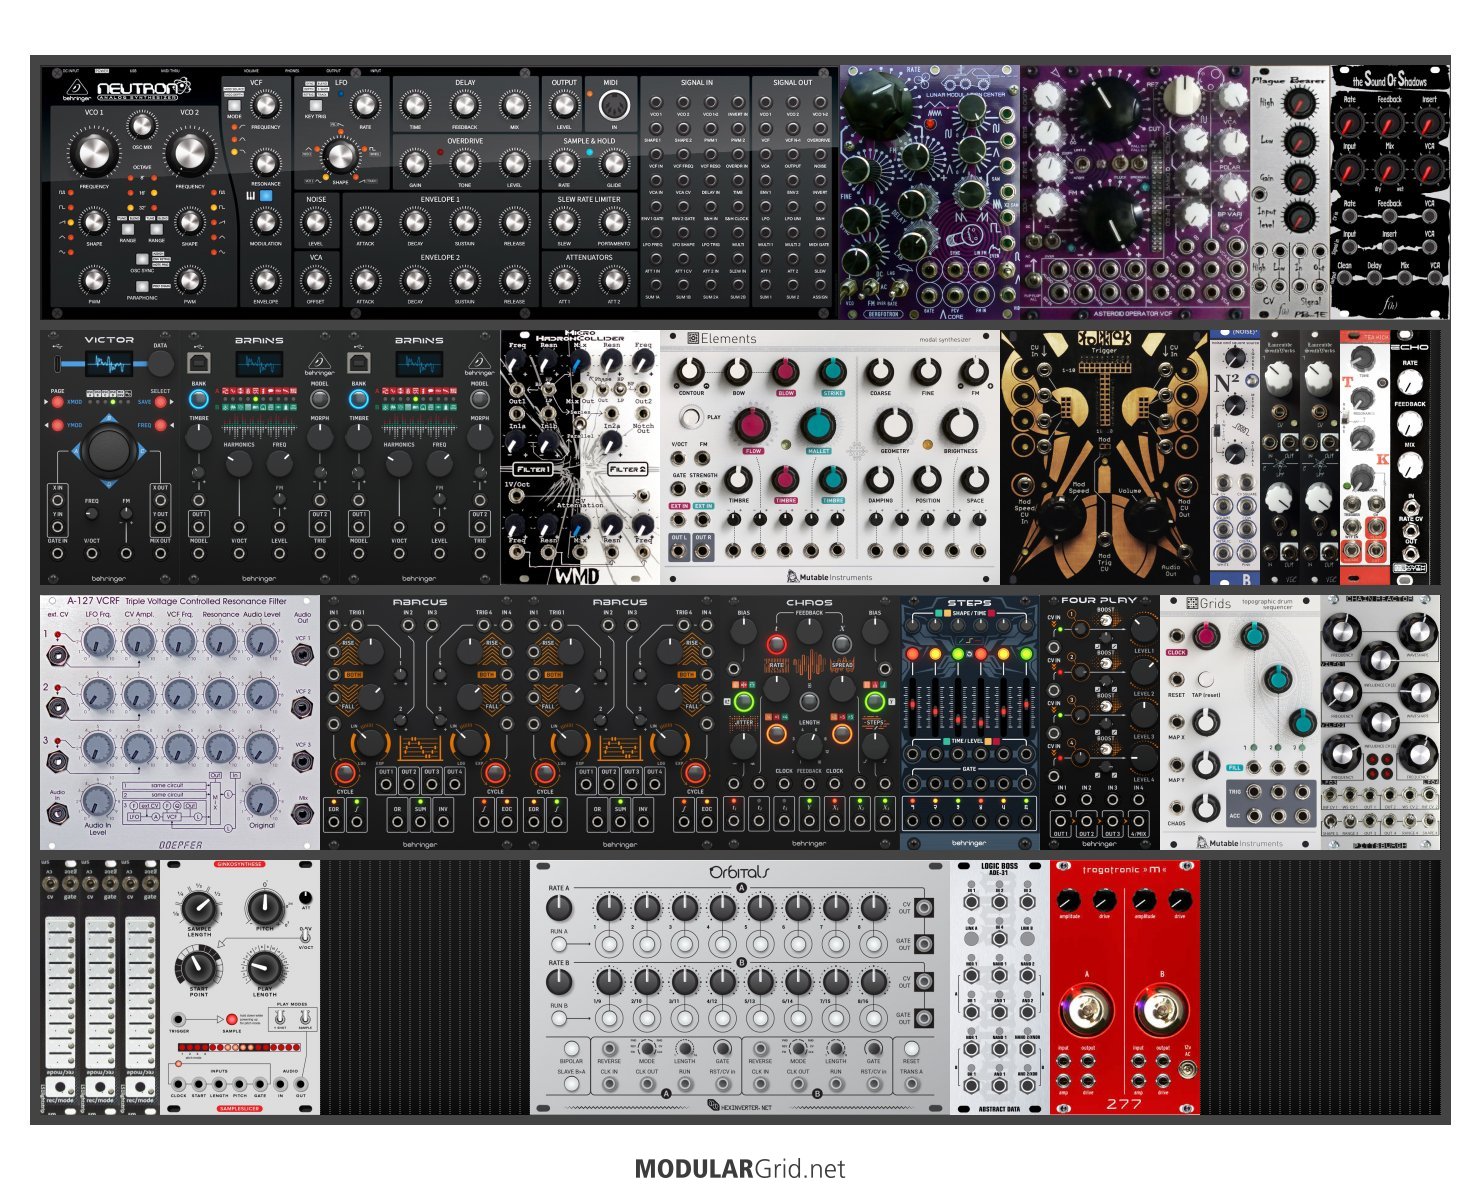The height and width of the screenshot is (1190, 1481).
Task: Click the MODULARGrid.net link text
Action: pyautogui.click(x=740, y=1169)
